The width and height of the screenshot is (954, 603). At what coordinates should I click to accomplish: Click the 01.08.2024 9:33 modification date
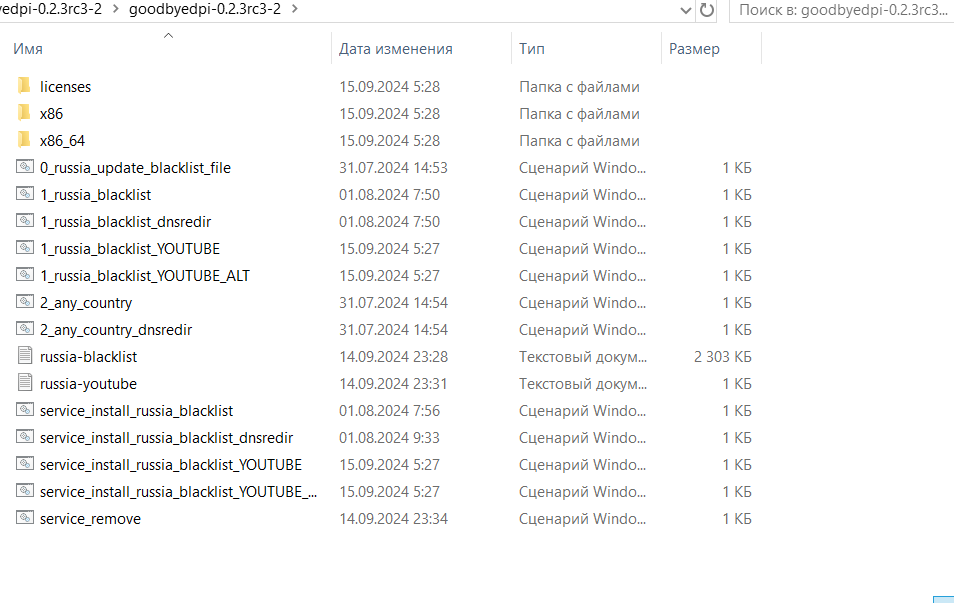pos(389,437)
